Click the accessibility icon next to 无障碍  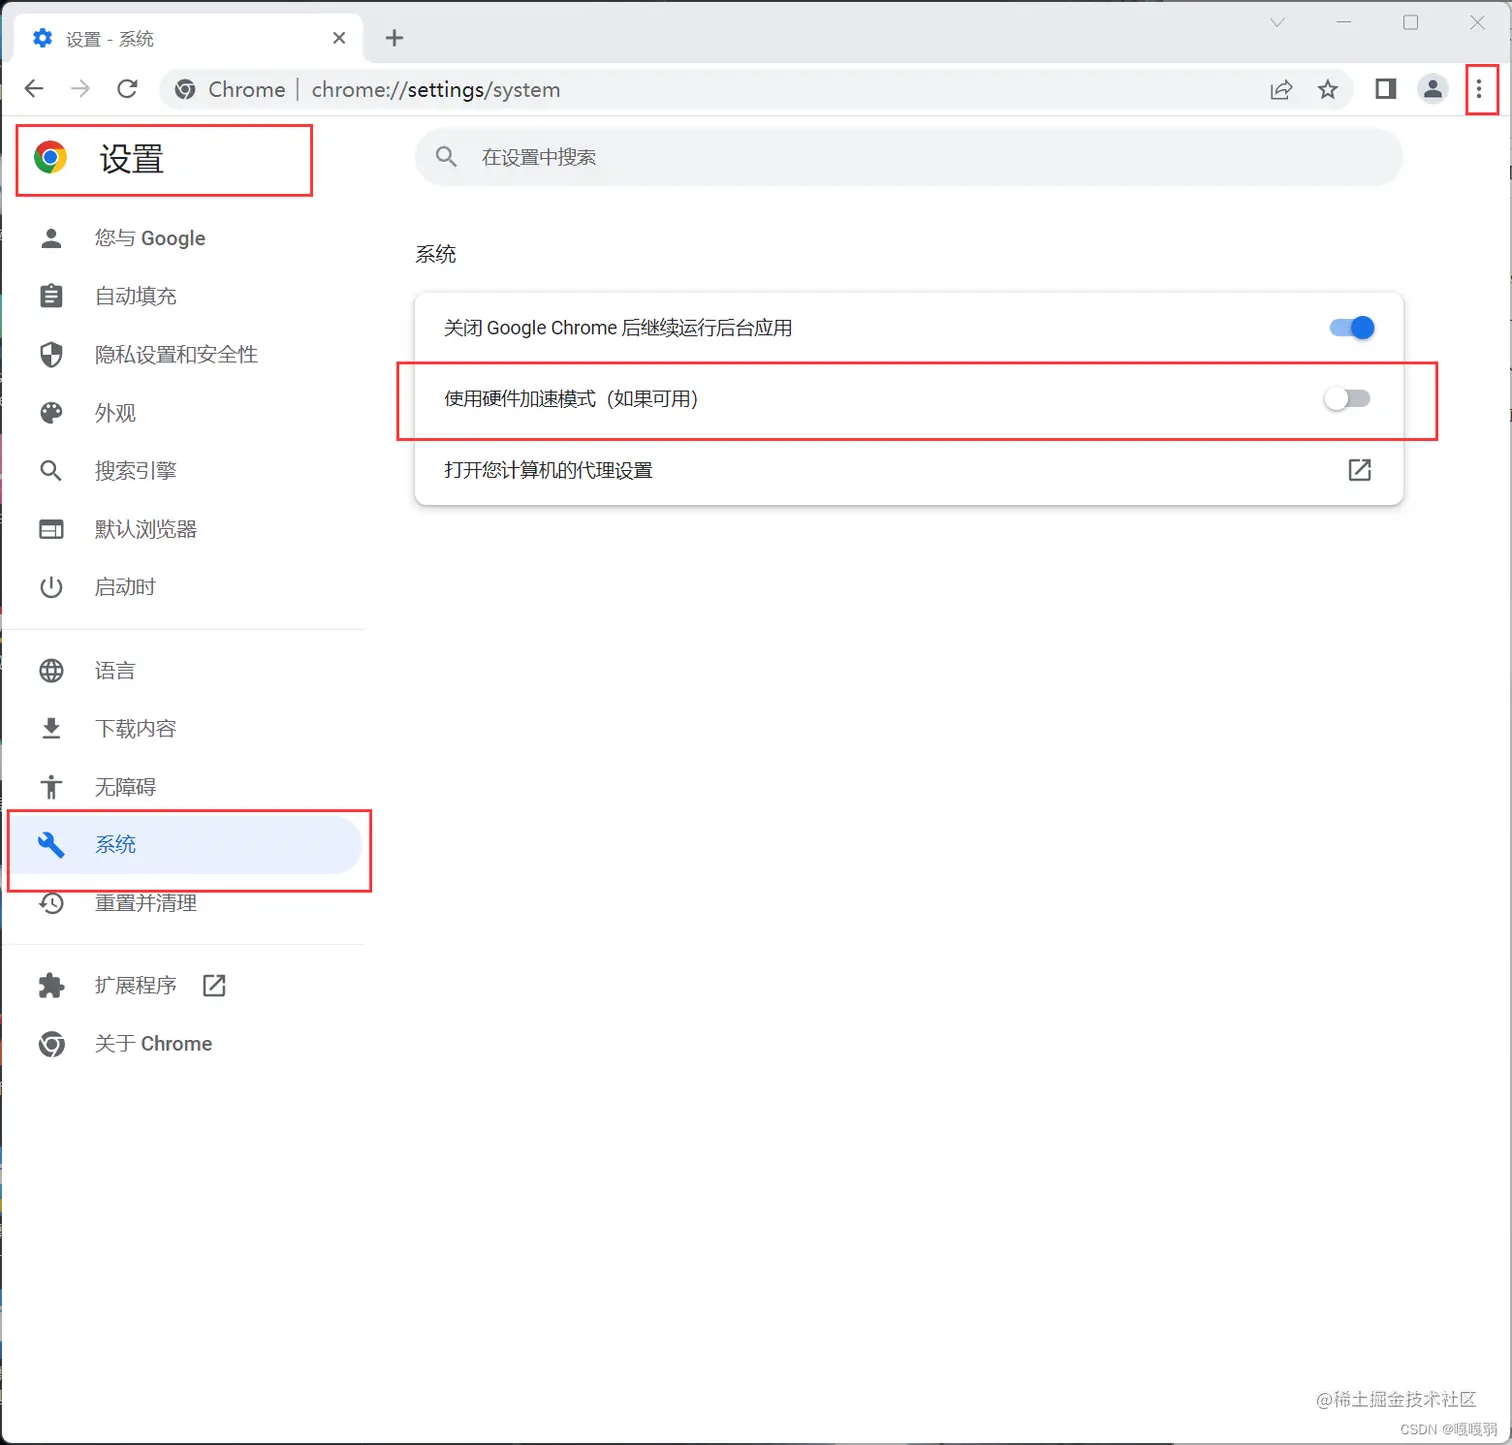coord(51,787)
